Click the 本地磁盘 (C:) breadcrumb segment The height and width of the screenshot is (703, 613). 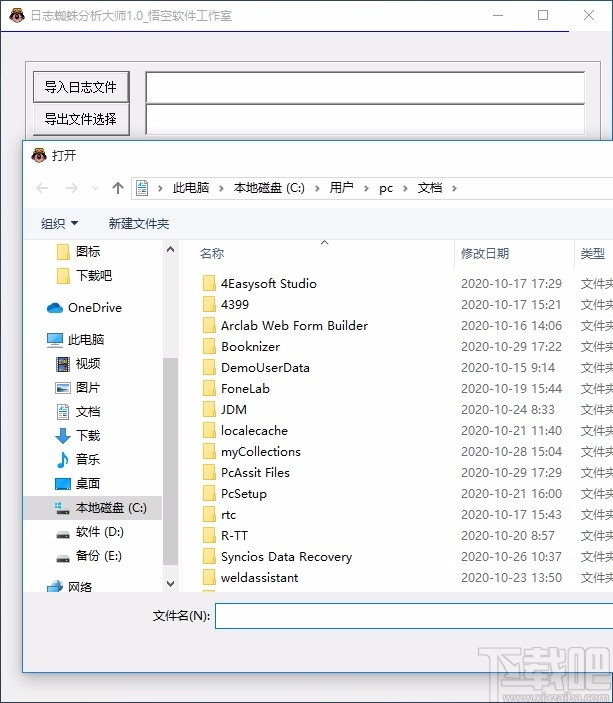pyautogui.click(x=269, y=188)
